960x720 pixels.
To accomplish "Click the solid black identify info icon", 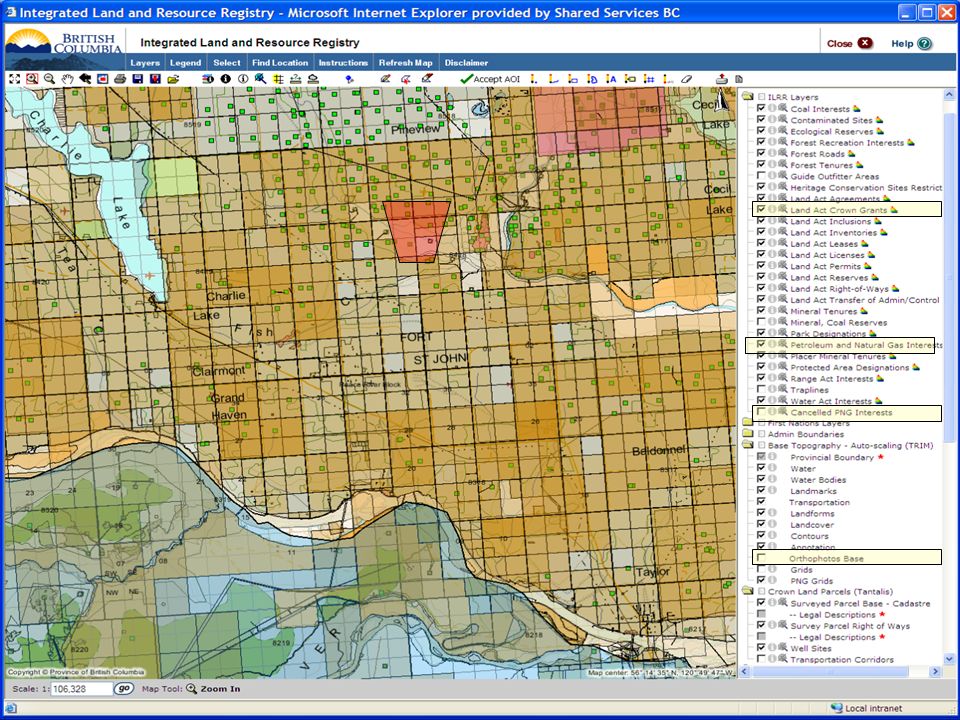I will coord(225,79).
